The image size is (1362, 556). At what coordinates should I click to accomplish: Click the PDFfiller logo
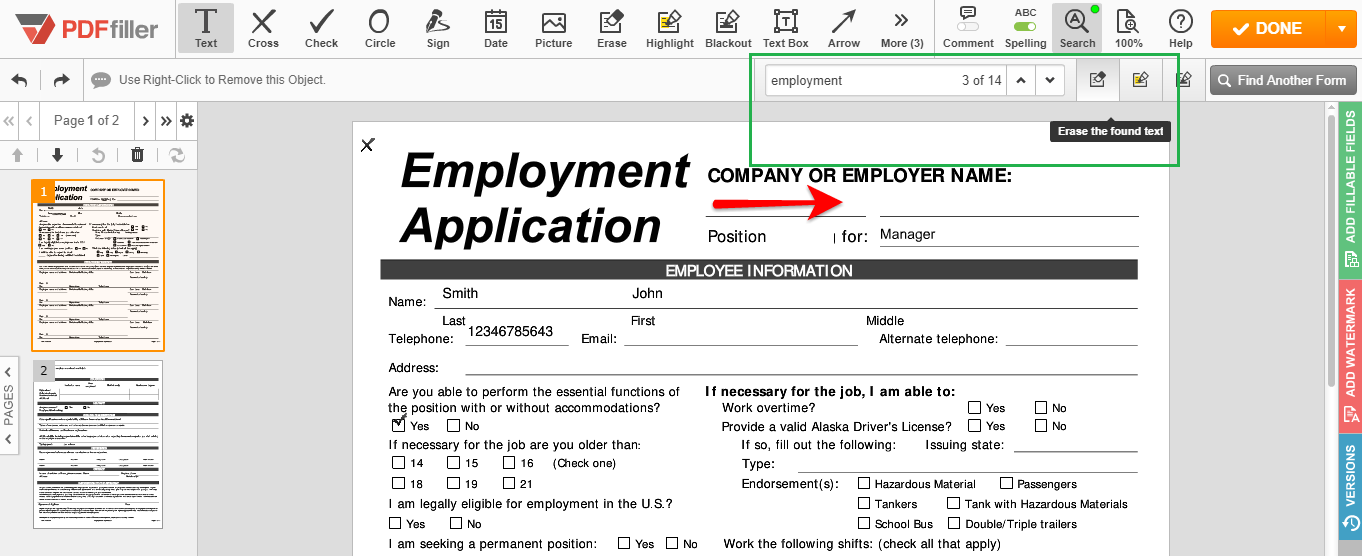click(87, 29)
